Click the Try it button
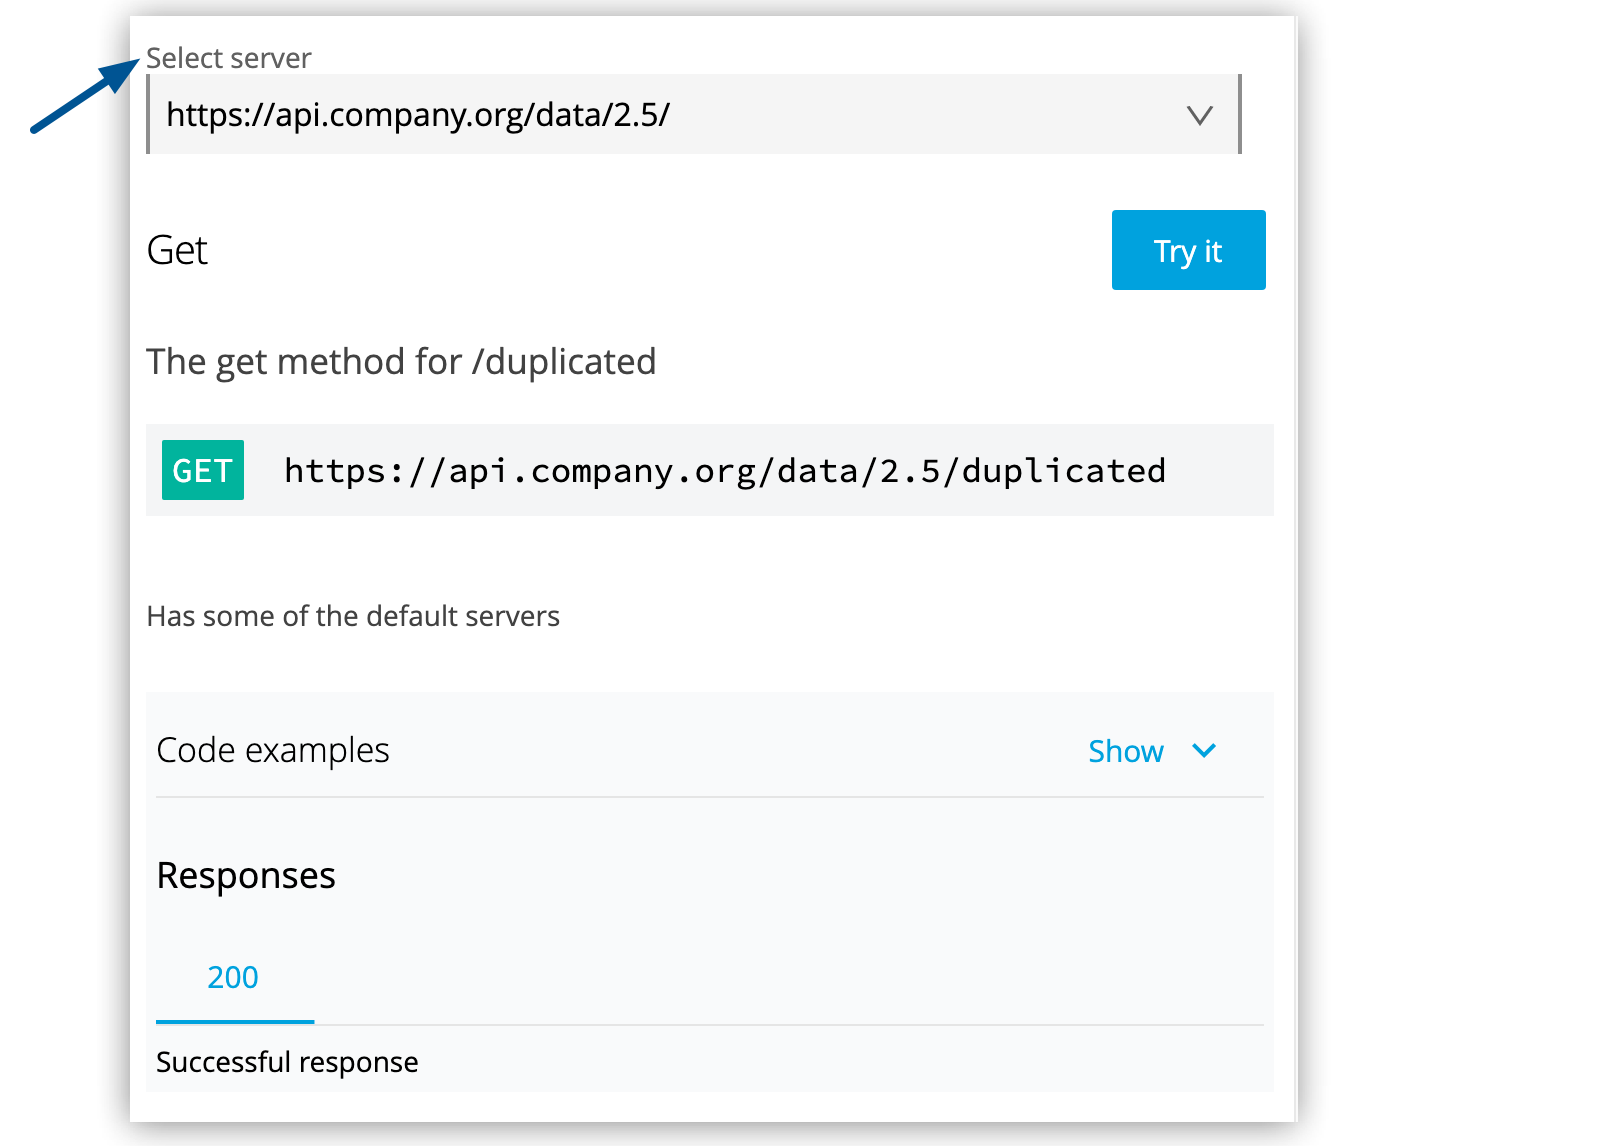Viewport: 1600px width, 1146px height. coord(1187,250)
